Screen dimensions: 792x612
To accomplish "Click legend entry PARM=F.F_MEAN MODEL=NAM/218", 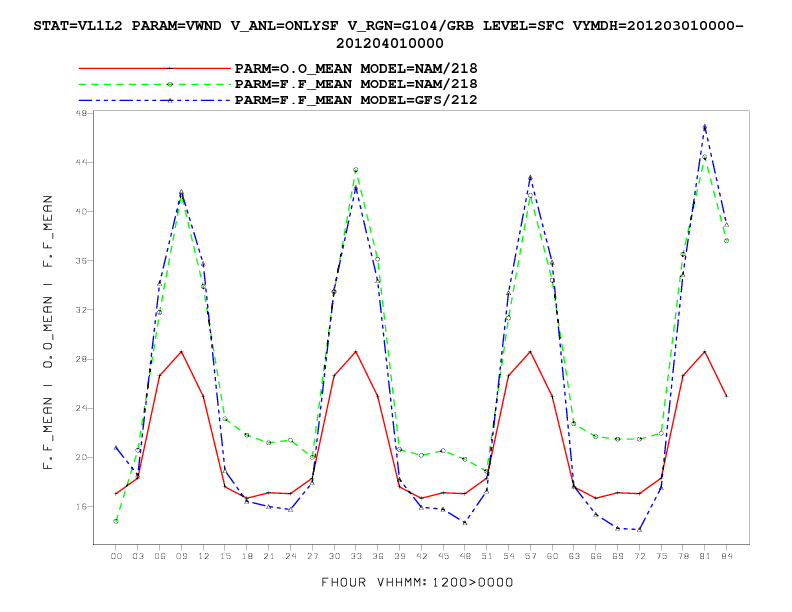I will pyautogui.click(x=356, y=84).
